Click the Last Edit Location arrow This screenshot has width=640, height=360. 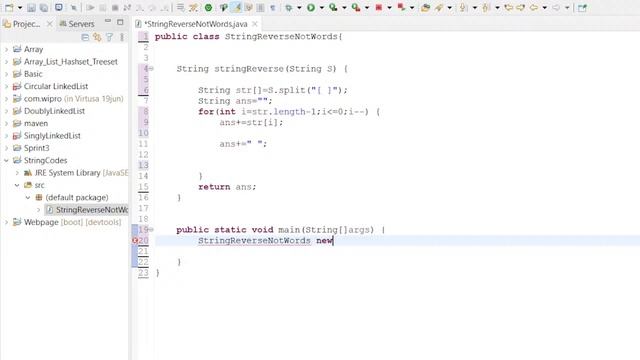pos(509,7)
